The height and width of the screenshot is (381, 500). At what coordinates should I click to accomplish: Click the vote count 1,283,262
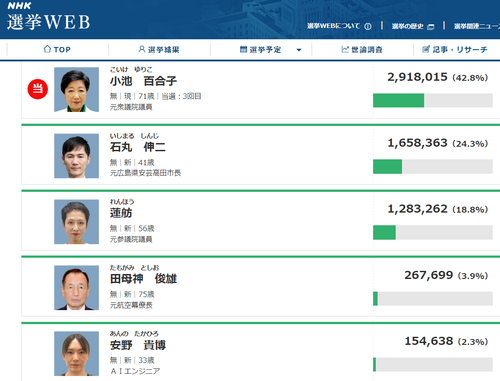417,209
